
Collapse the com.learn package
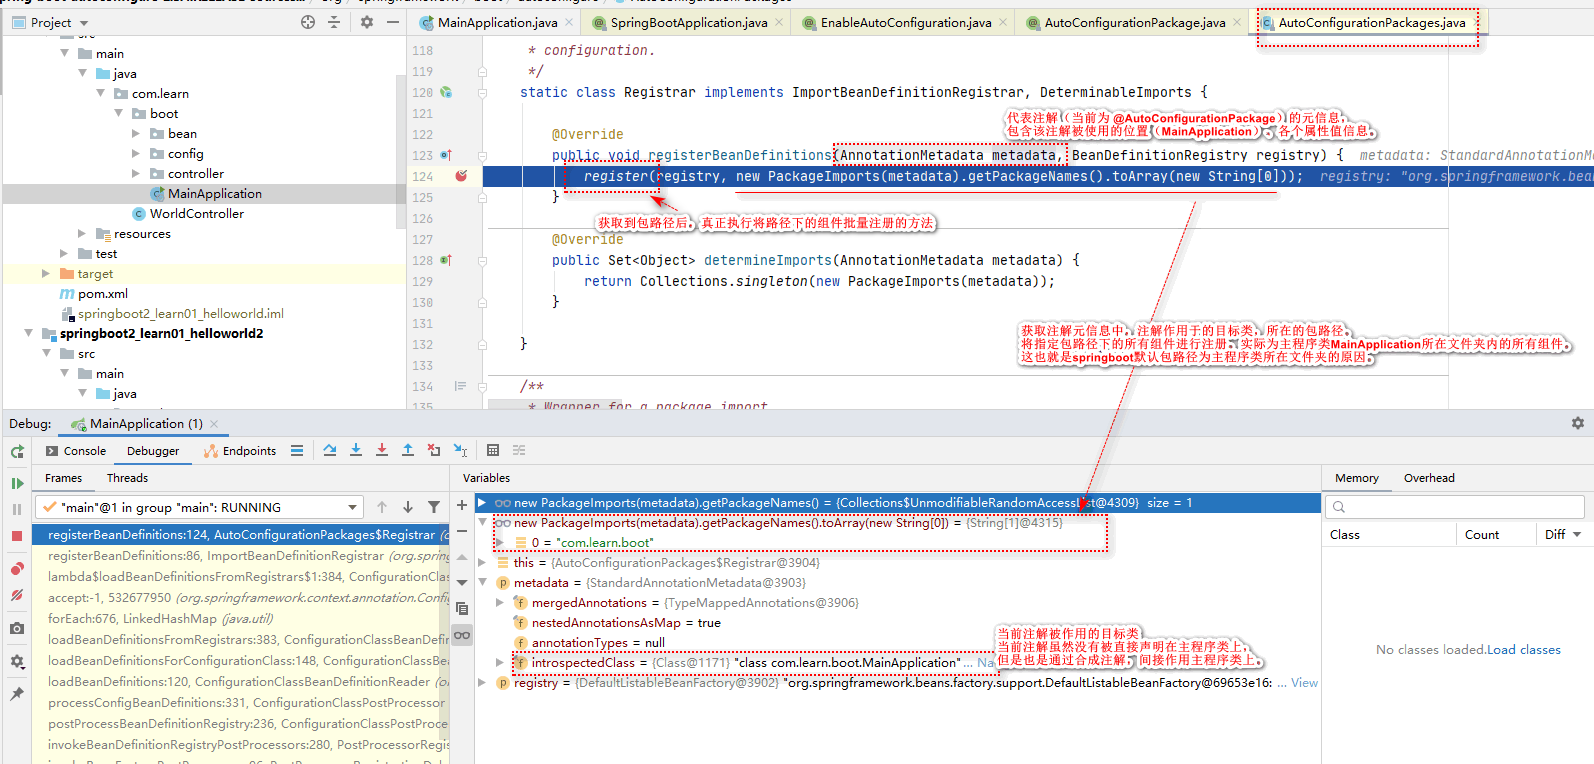click(x=100, y=93)
